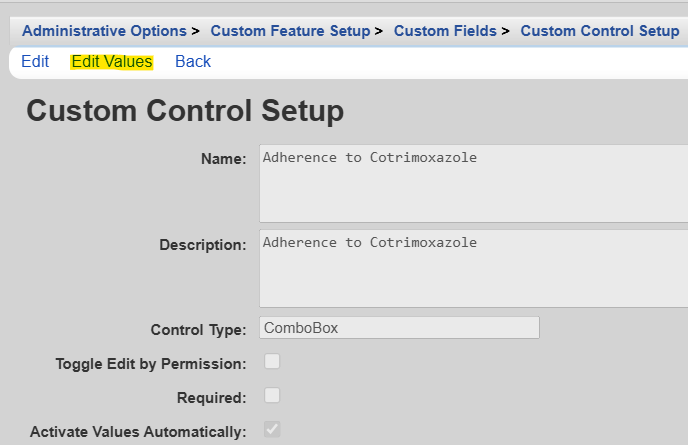Check the Required checkbox
The image size is (688, 445).
coord(272,395)
